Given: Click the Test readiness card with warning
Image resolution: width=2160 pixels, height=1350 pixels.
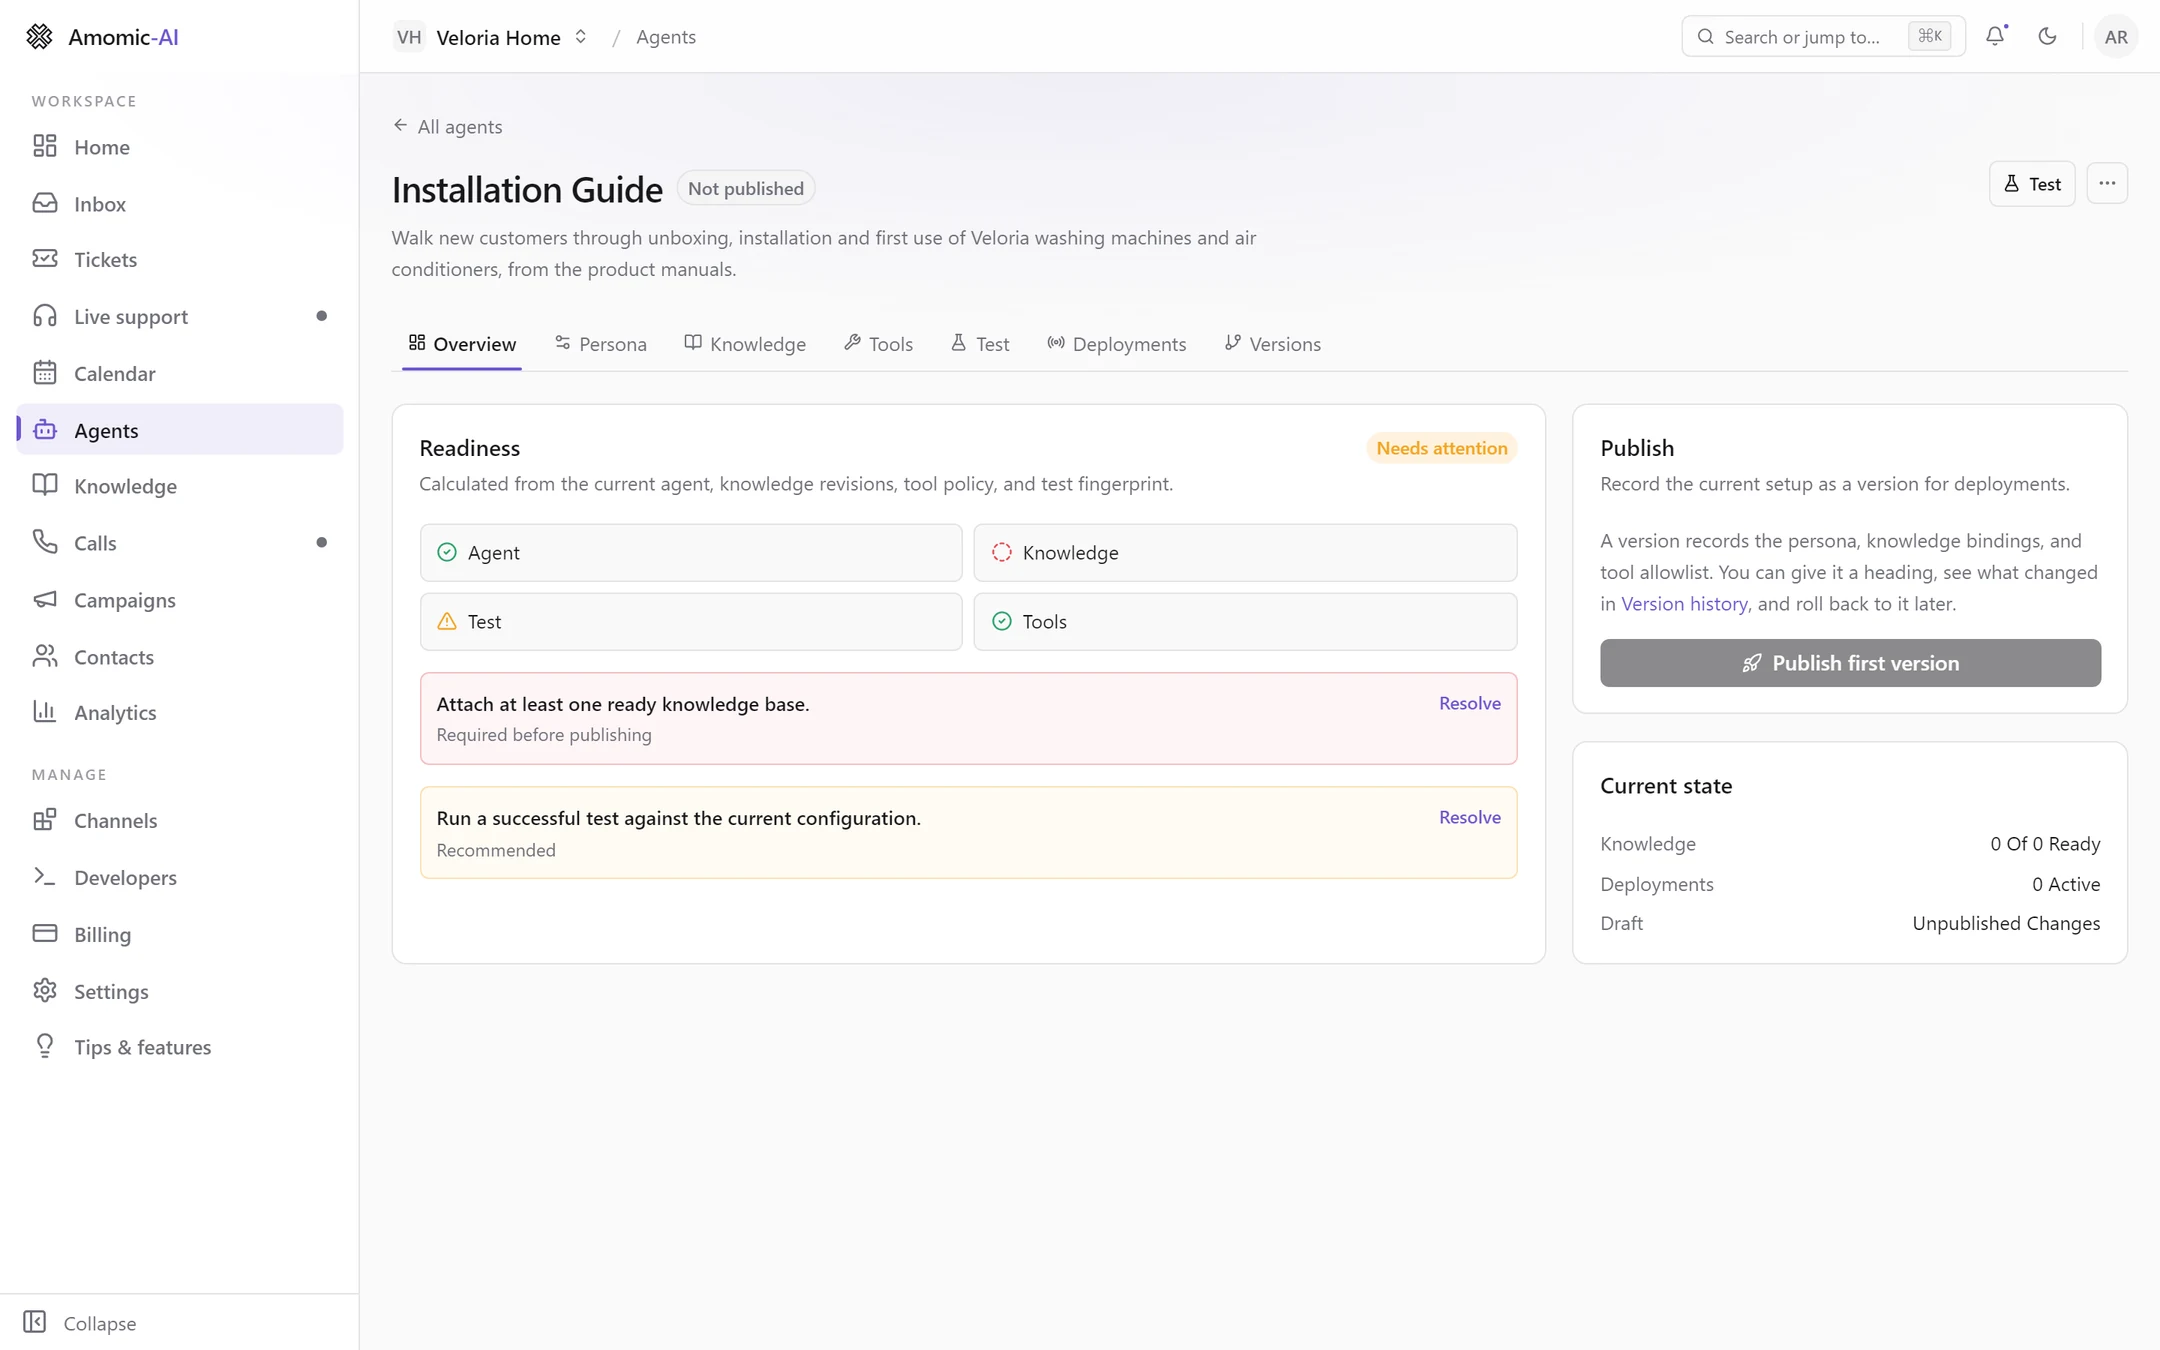Looking at the screenshot, I should pos(691,622).
